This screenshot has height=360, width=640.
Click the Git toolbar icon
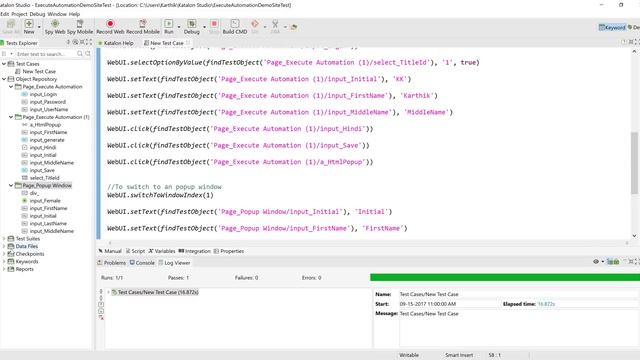[255, 24]
